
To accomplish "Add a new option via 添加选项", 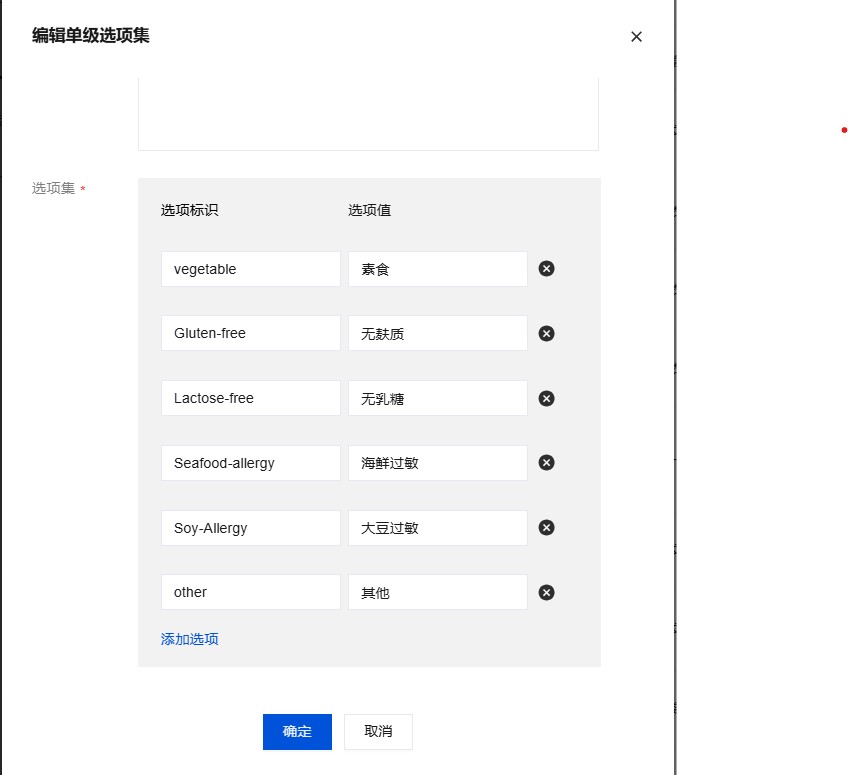I will (x=189, y=638).
